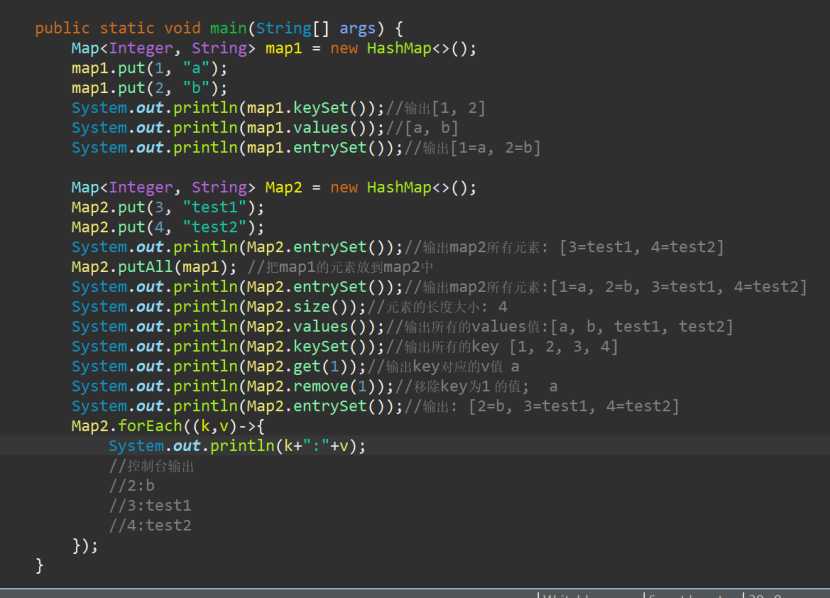Screen dimensions: 830x598
Task: Click comment 'key [1, 2, 3, 4]'
Action: point(545,347)
